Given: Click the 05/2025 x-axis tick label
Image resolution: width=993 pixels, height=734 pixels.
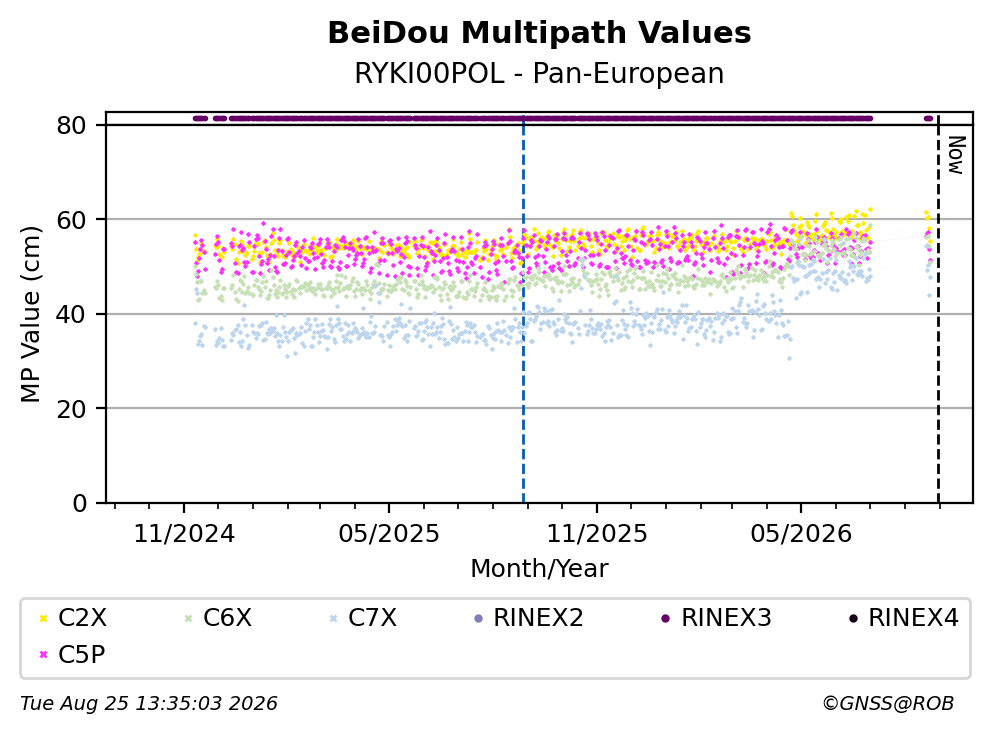Looking at the screenshot, I should tap(388, 535).
